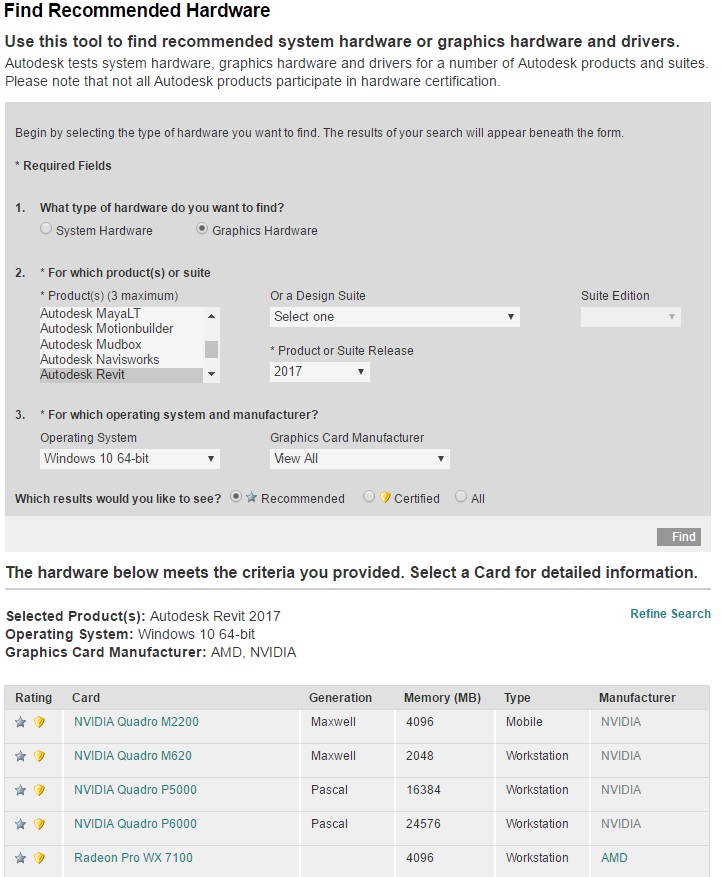Click the star icon for Radeon Pro WX 7100
Screen dimensions: 722x877
pyautogui.click(x=21, y=858)
